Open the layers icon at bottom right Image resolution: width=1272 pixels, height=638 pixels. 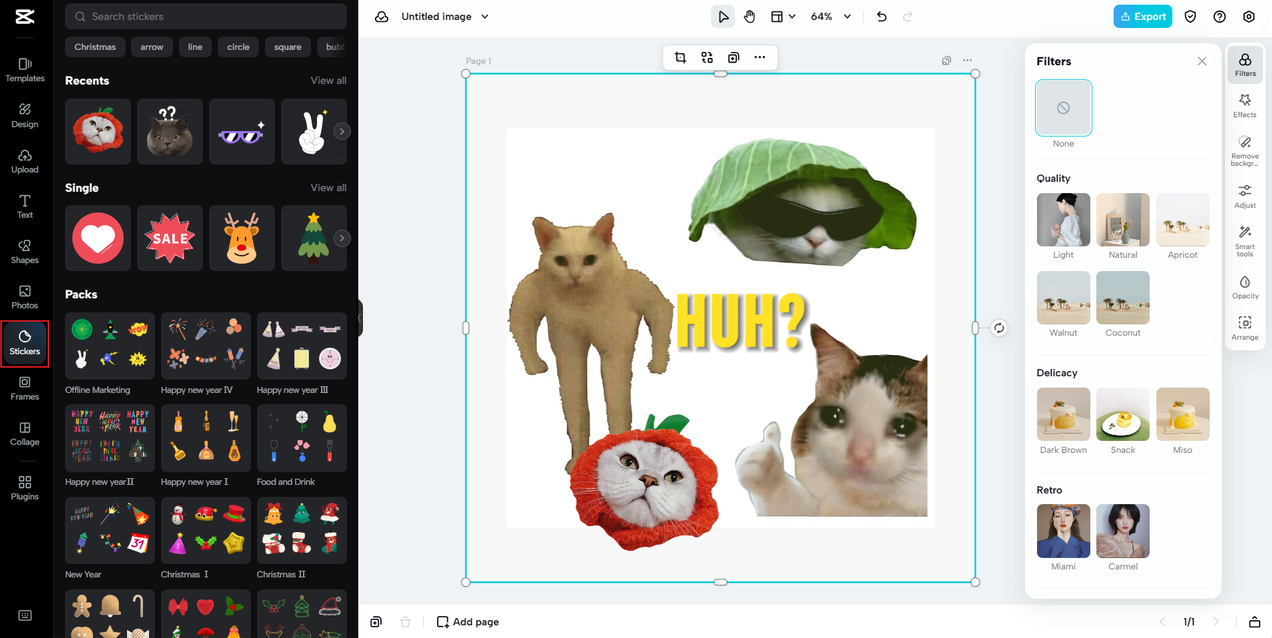1255,622
